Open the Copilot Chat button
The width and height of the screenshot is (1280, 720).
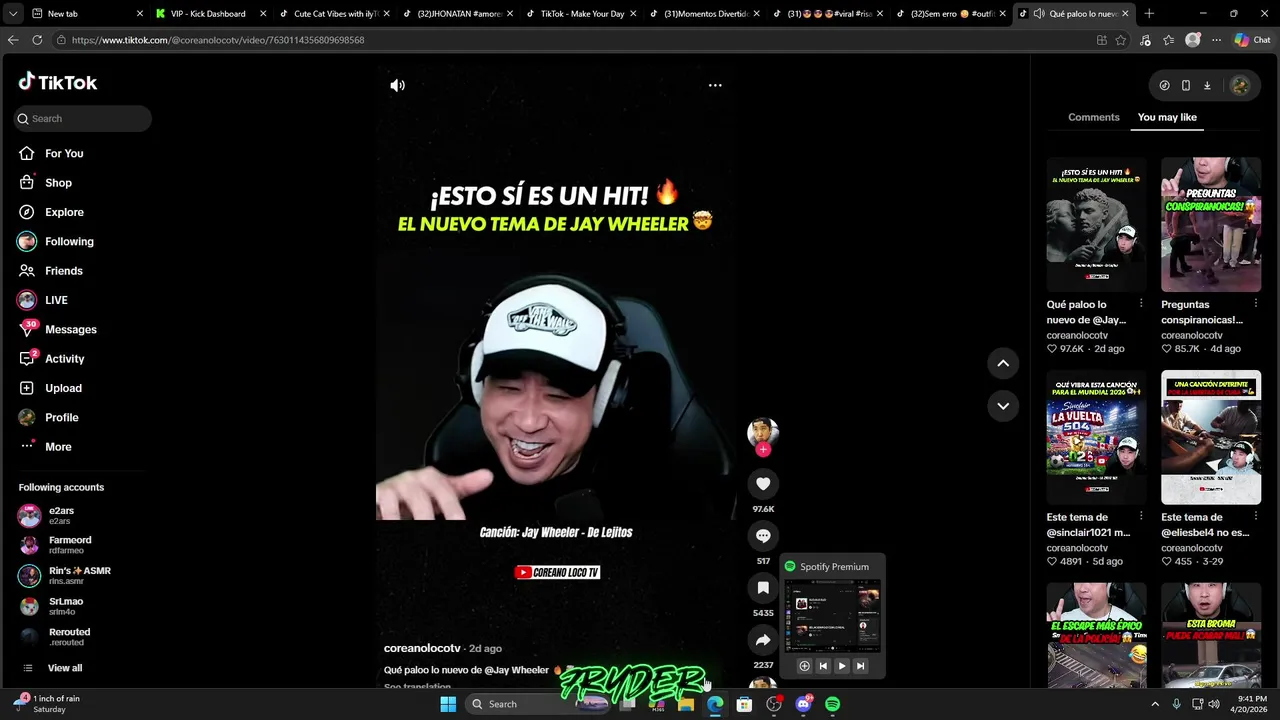[1252, 40]
